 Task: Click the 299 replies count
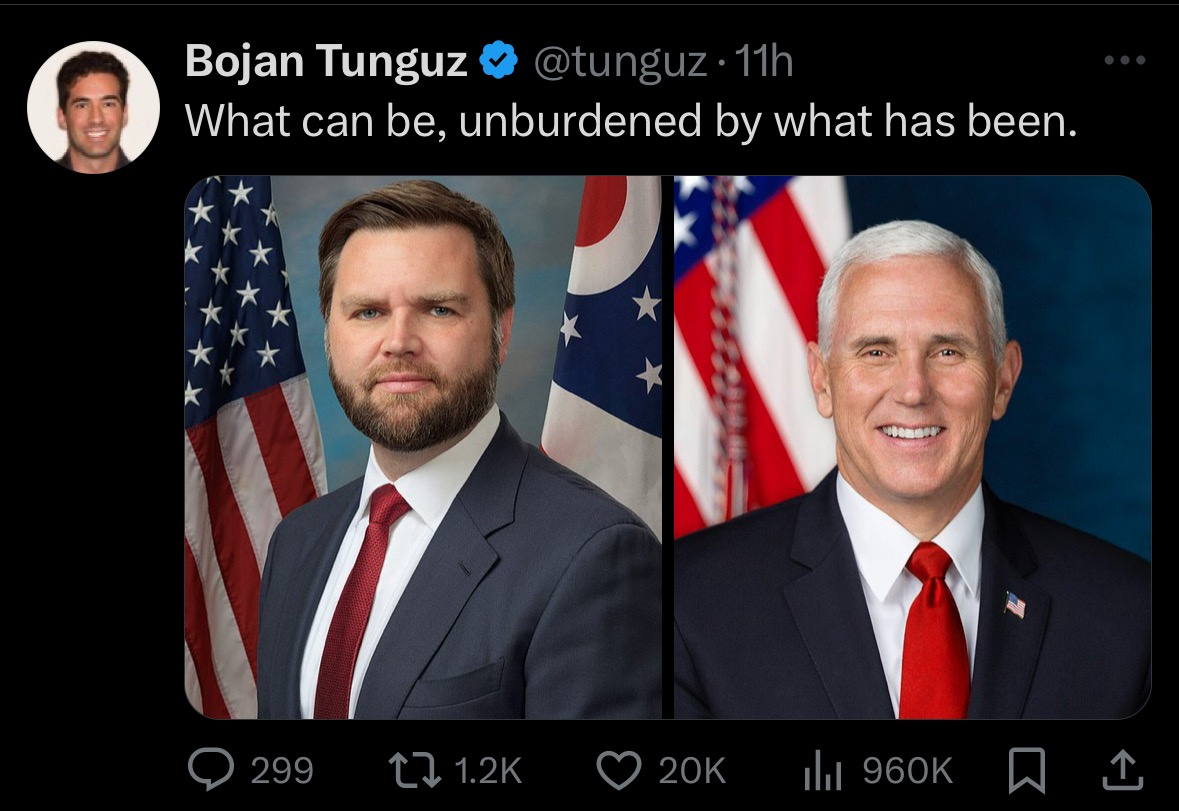[281, 771]
